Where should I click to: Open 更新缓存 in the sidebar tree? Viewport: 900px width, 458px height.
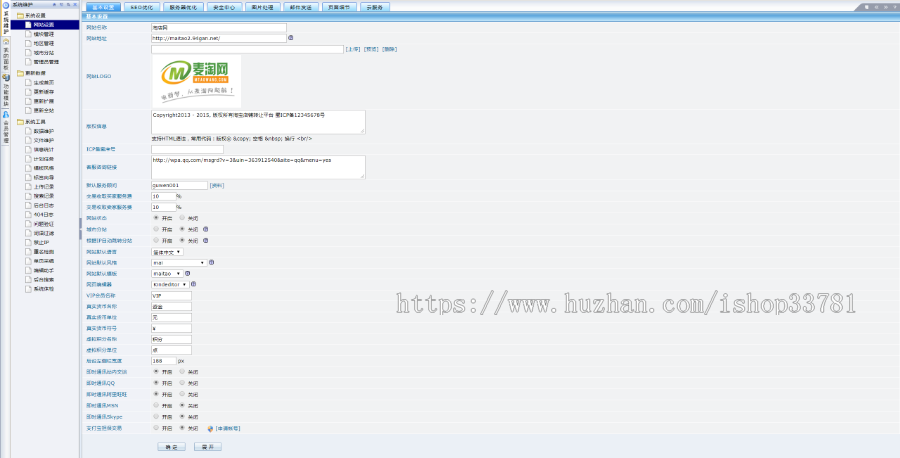[x=44, y=92]
